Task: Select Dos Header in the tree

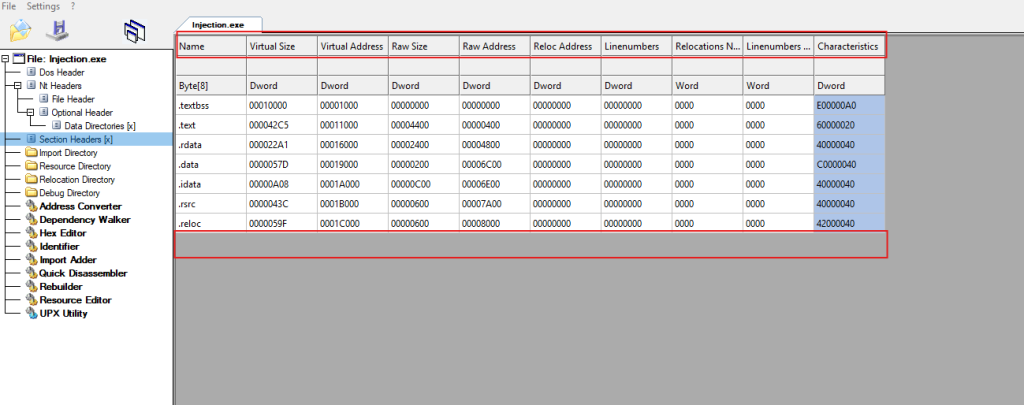Action: click(61, 72)
